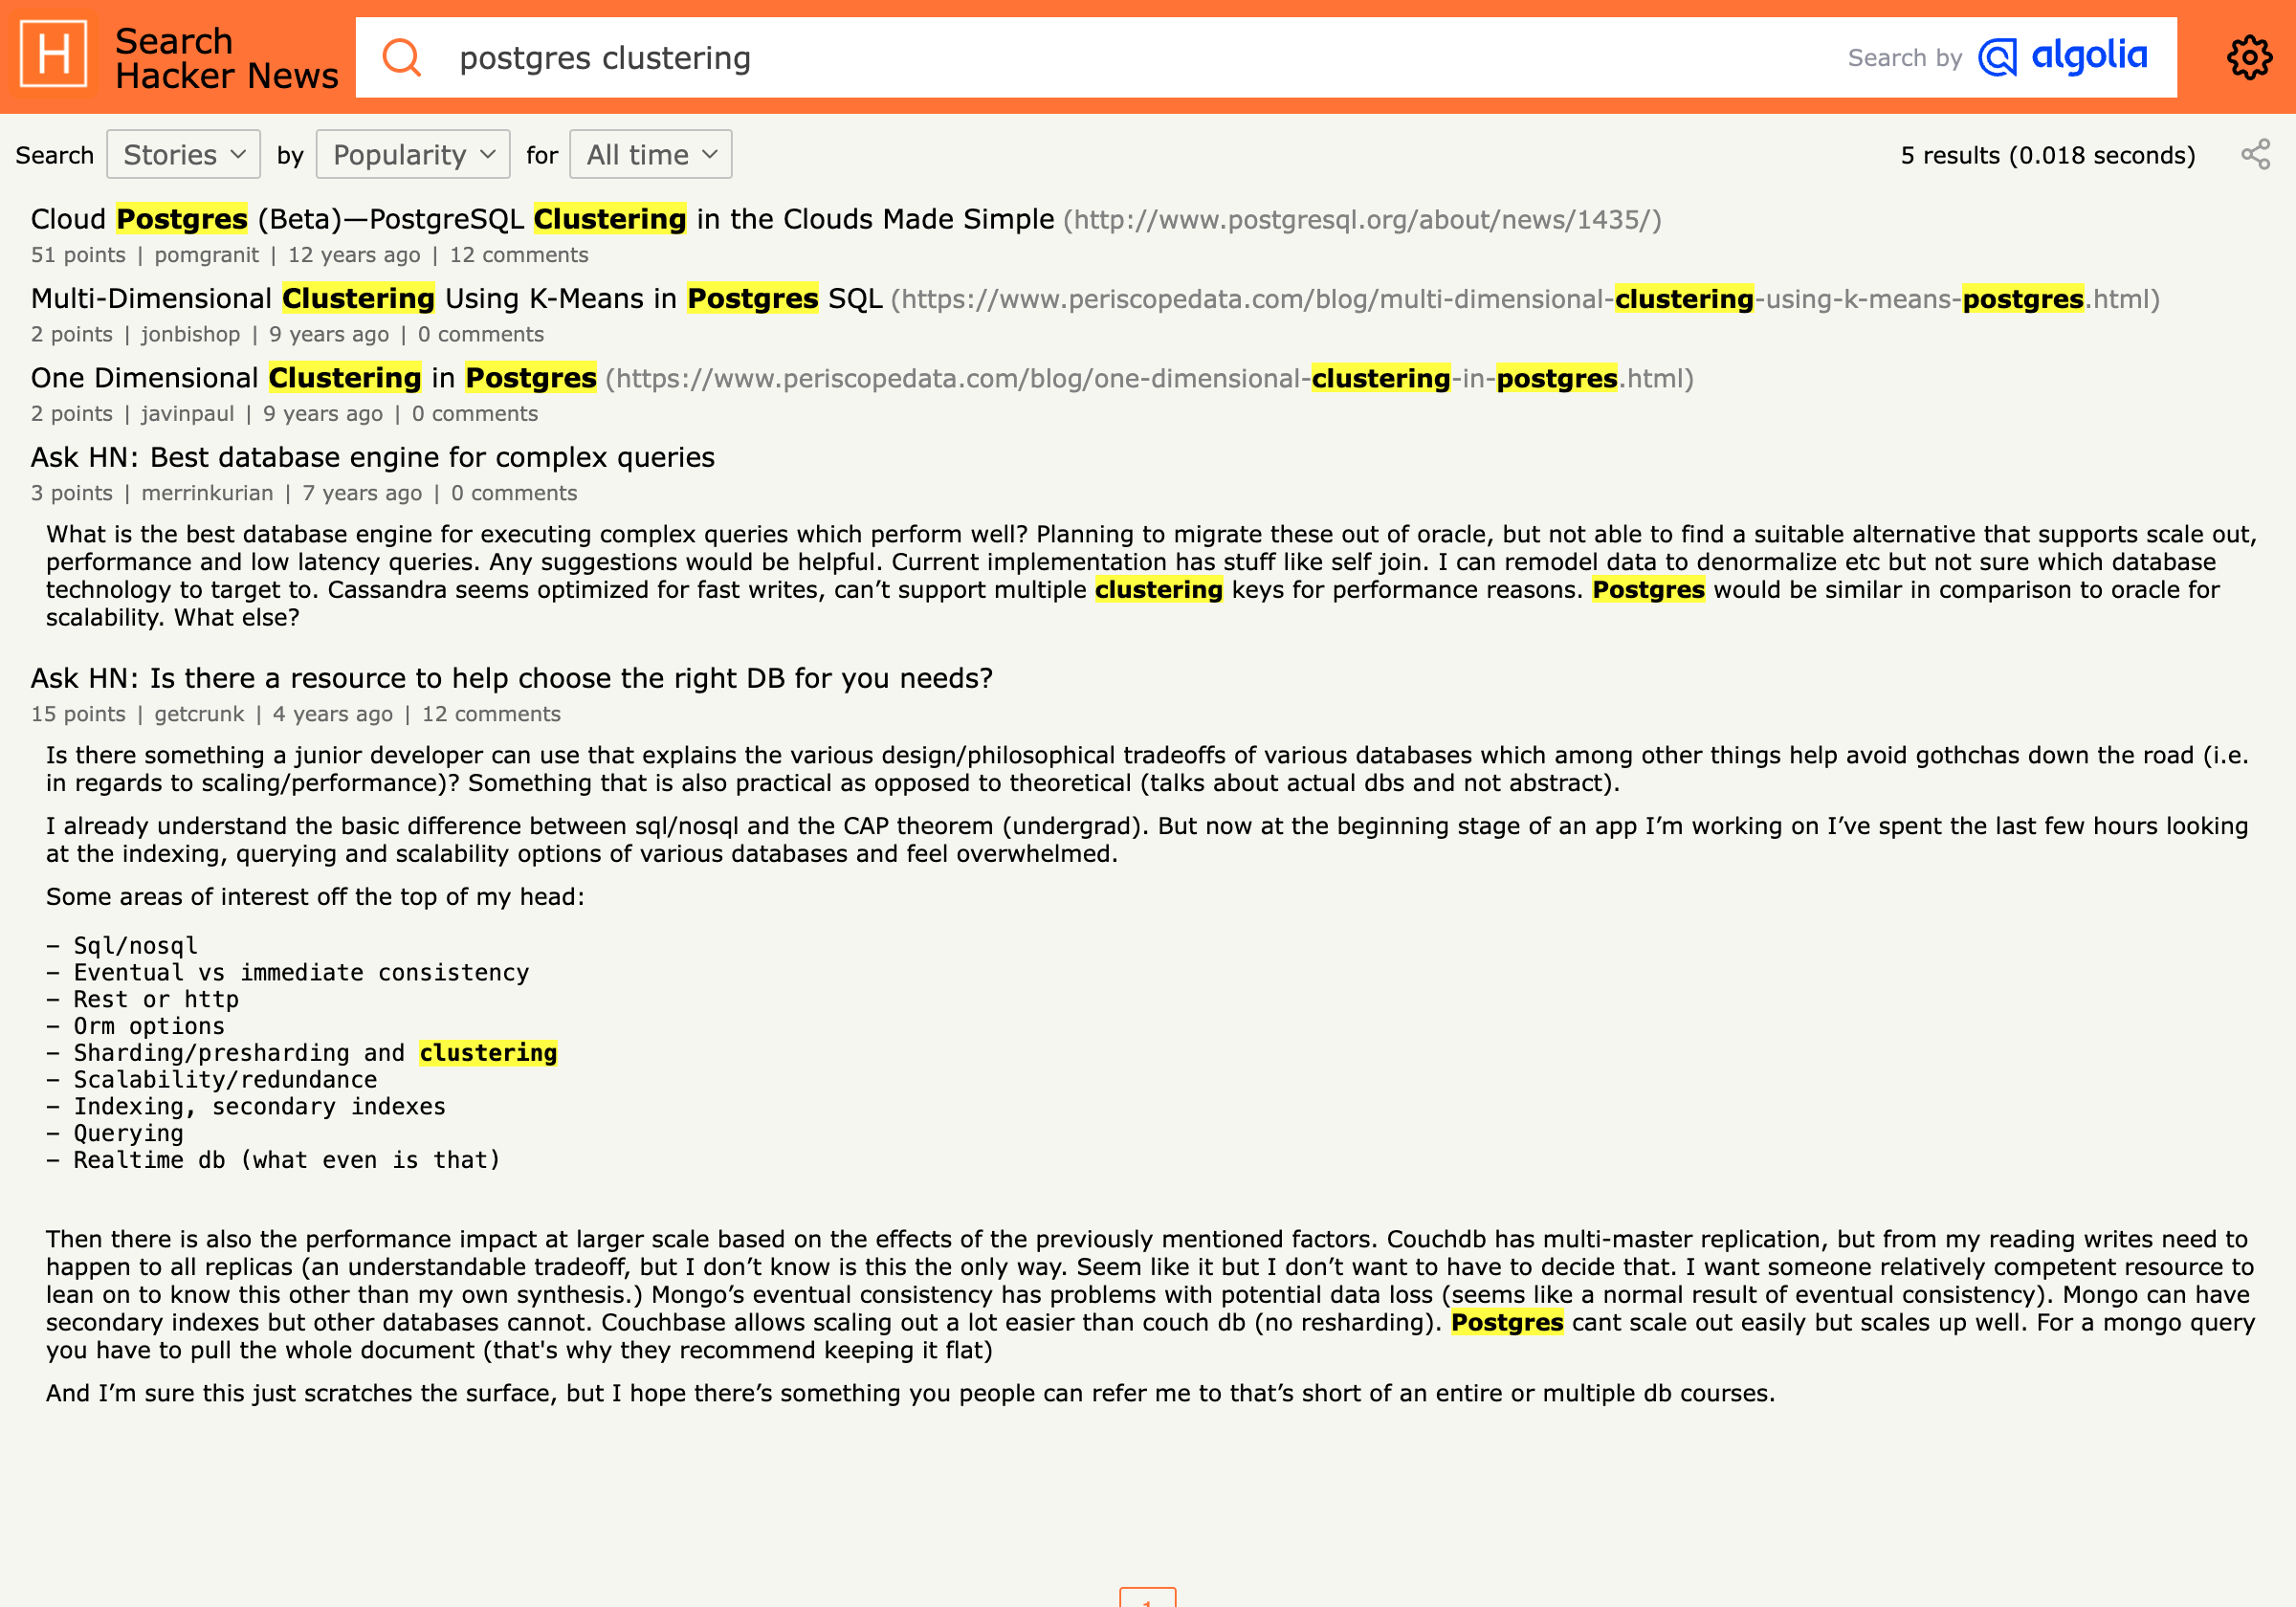
Task: Click '2 points' on javinpaul's story
Action: (x=72, y=414)
